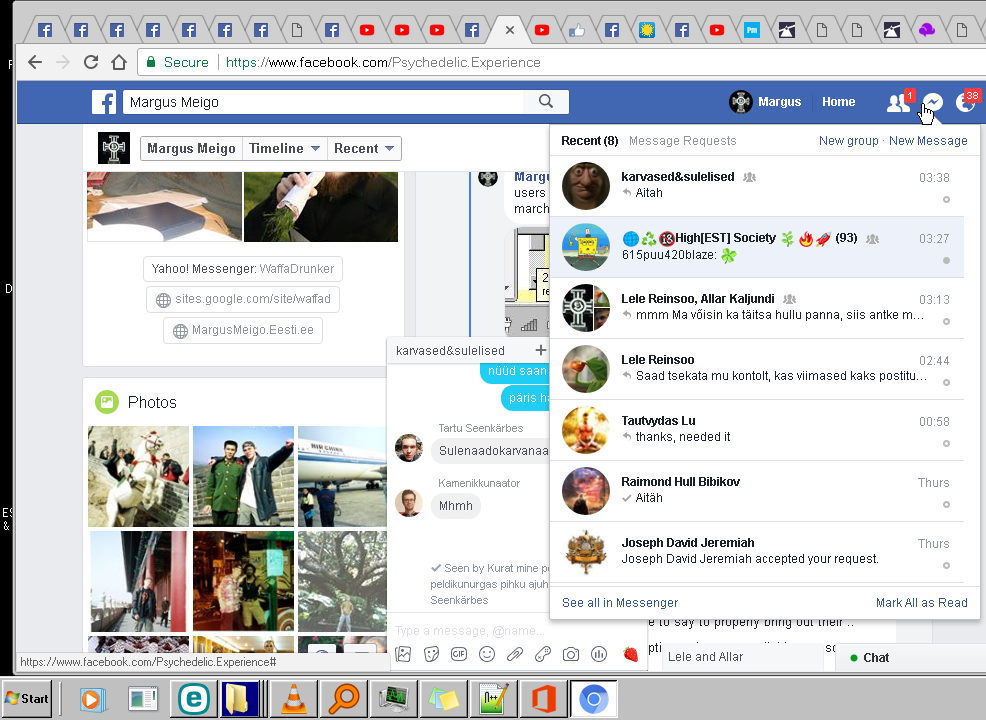This screenshot has height=720, width=986.
Task: Send the strawberry emoji in chat
Action: [x=631, y=654]
